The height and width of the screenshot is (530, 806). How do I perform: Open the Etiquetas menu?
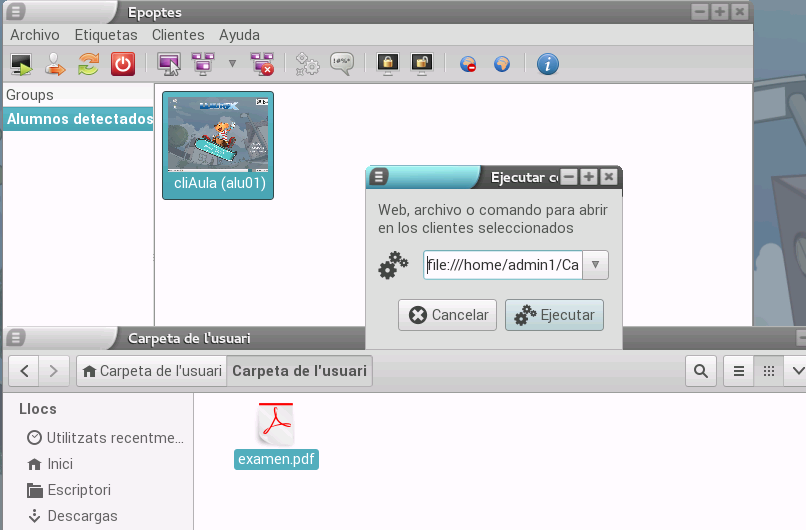106,35
